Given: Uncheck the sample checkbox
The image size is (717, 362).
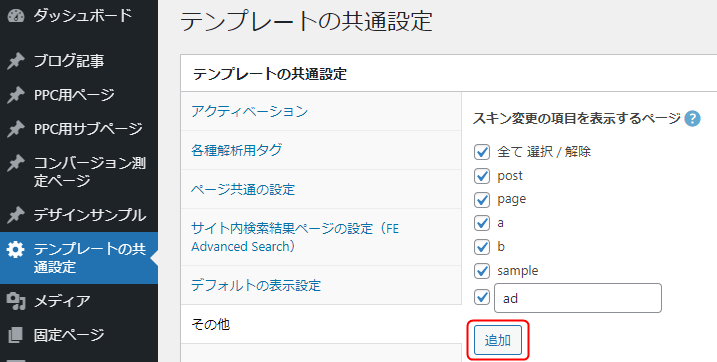Looking at the screenshot, I should click(482, 271).
